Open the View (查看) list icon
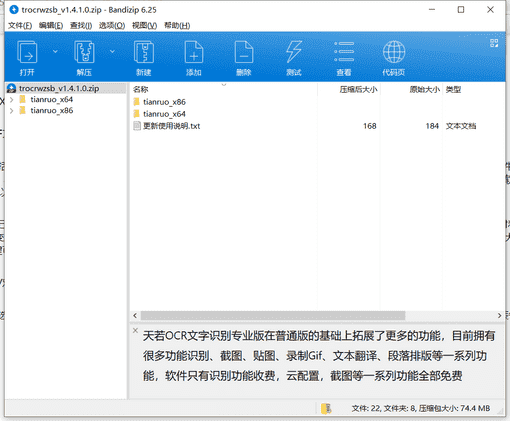The height and width of the screenshot is (421, 510). tap(344, 52)
